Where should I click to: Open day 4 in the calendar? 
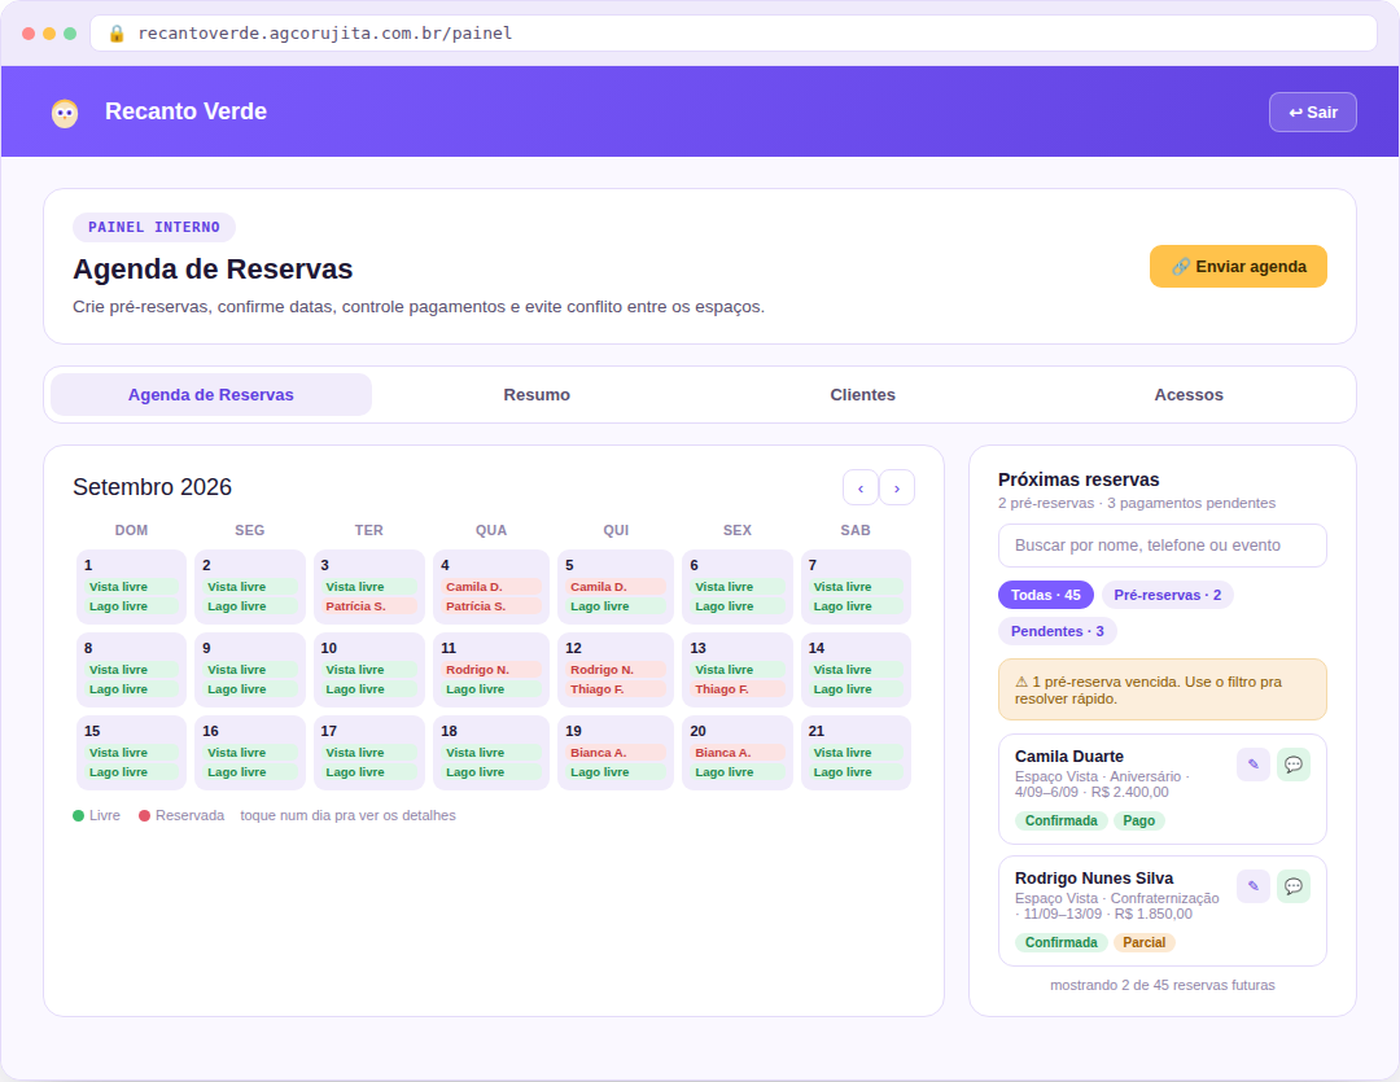coord(491,587)
